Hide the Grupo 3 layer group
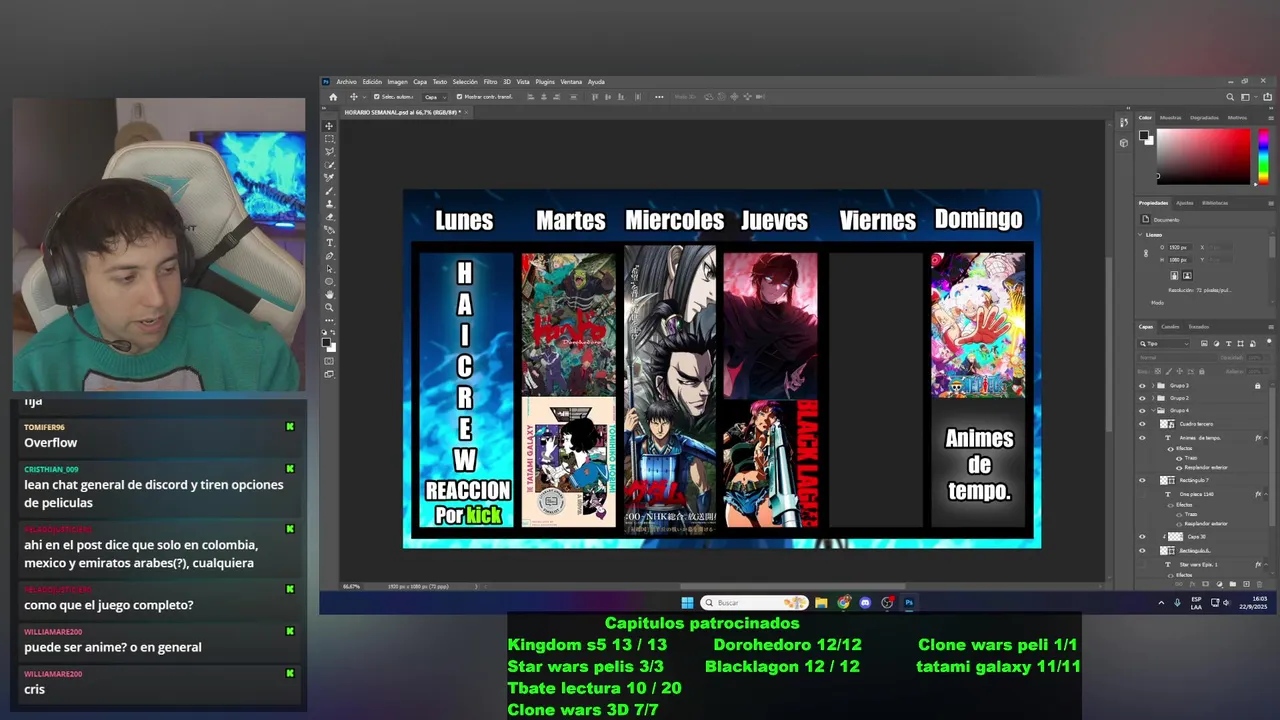The image size is (1280, 720). point(1143,386)
